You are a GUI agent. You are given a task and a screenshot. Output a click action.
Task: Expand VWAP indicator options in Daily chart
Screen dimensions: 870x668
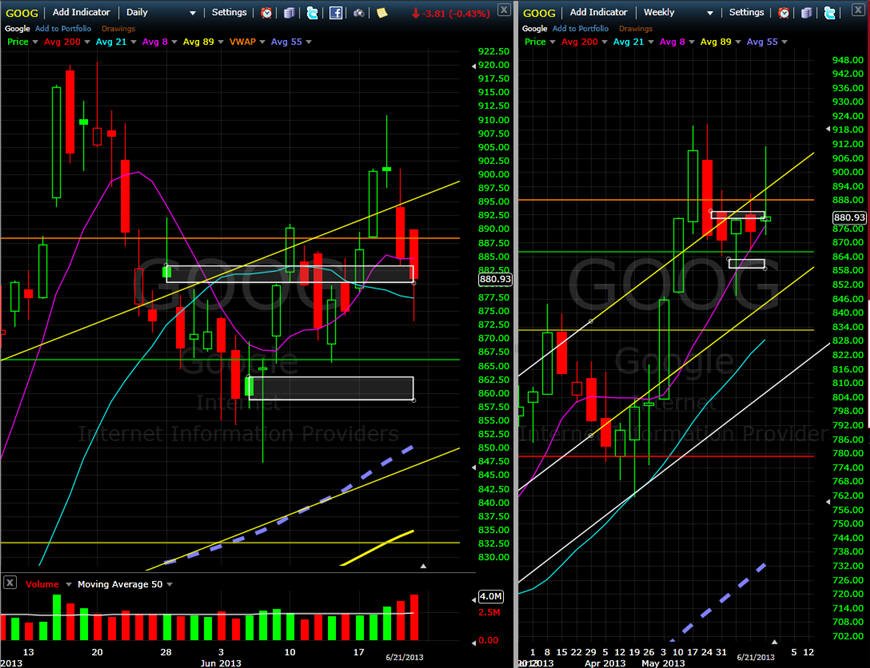[262, 42]
